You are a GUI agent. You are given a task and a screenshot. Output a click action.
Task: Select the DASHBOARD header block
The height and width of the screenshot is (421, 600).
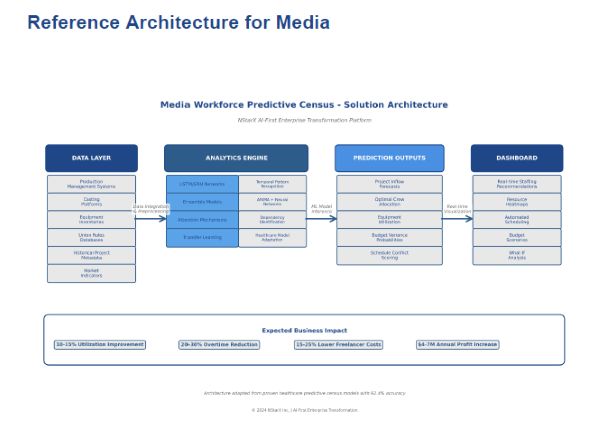pos(516,158)
